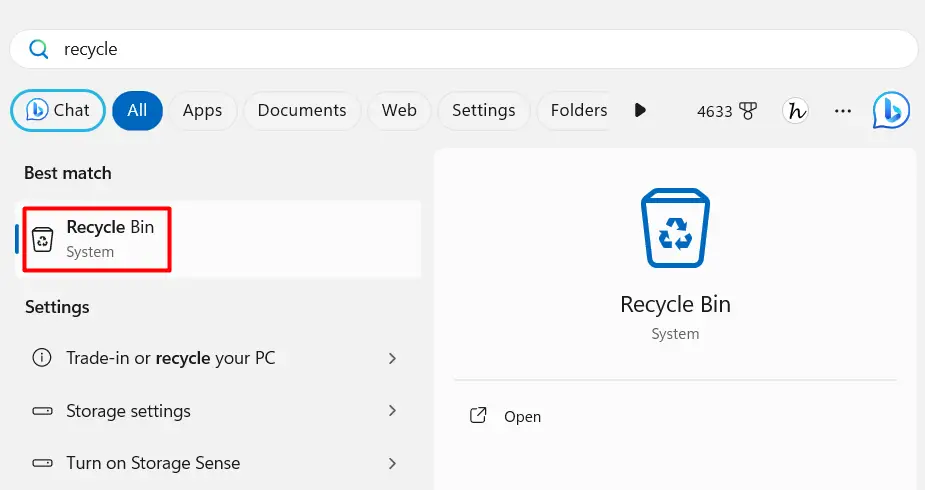Open the three-dot more options menu
The width and height of the screenshot is (925, 490).
click(842, 111)
